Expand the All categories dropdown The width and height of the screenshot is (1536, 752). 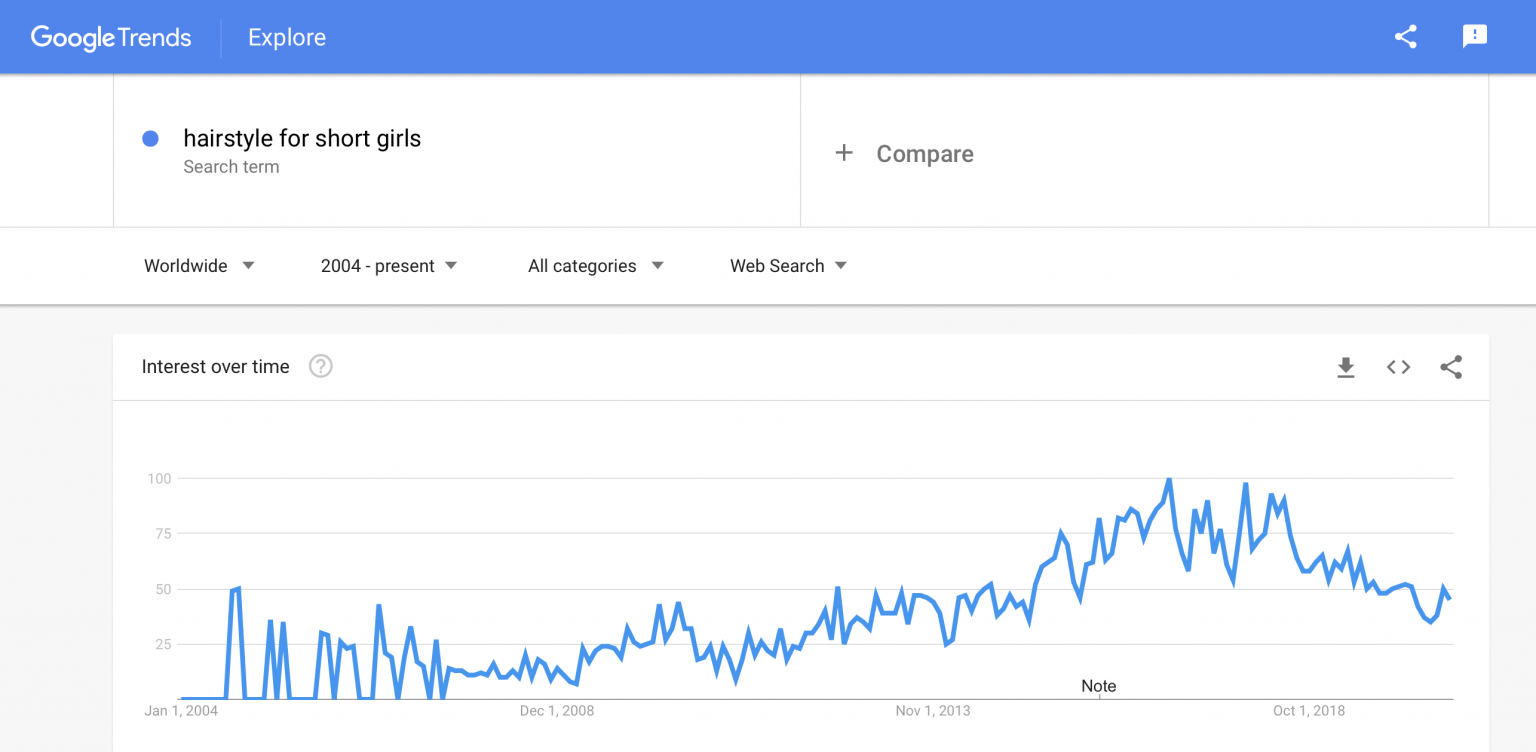point(595,266)
